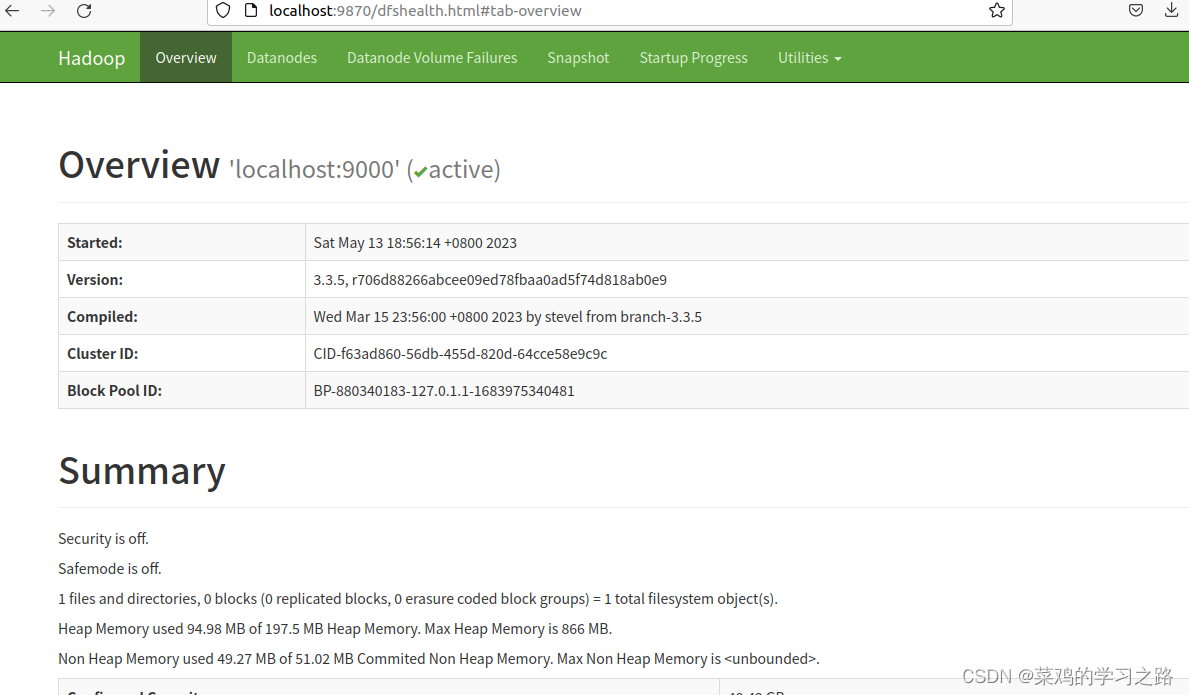Viewport: 1189px width, 695px height.
Task: Click the shield tracking protection icon
Action: pyautogui.click(x=223, y=11)
